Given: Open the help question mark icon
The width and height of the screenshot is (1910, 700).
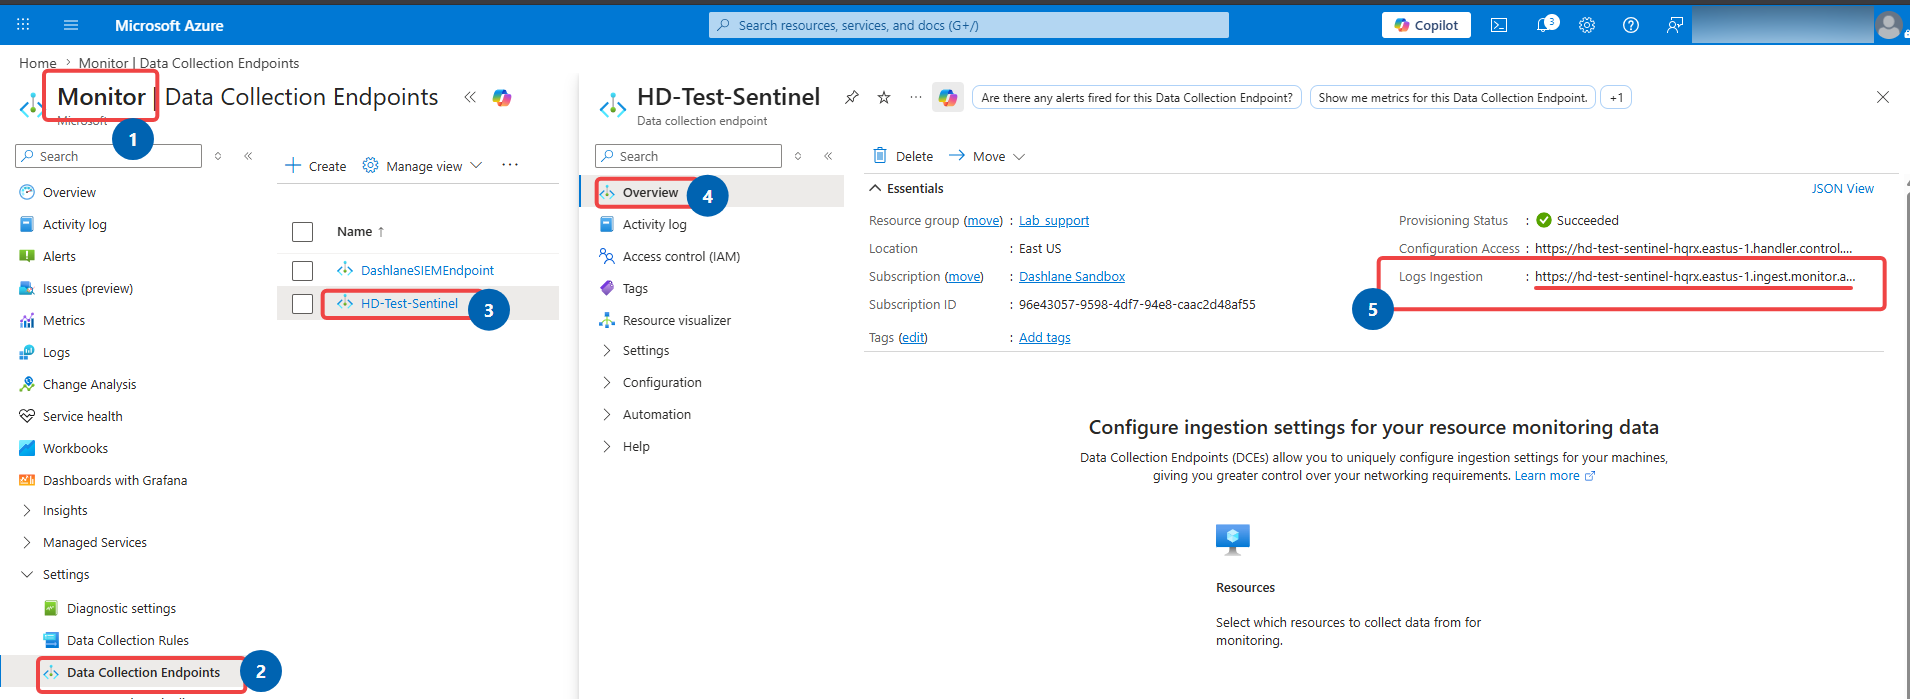Looking at the screenshot, I should [1631, 25].
